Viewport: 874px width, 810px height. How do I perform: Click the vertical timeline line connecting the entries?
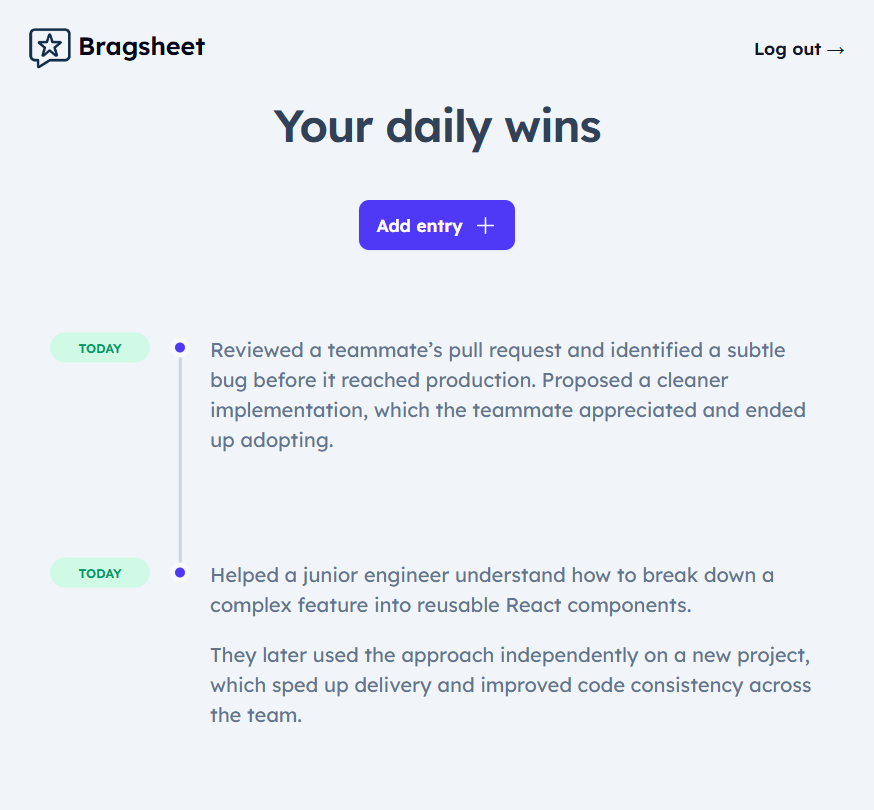(x=180, y=460)
